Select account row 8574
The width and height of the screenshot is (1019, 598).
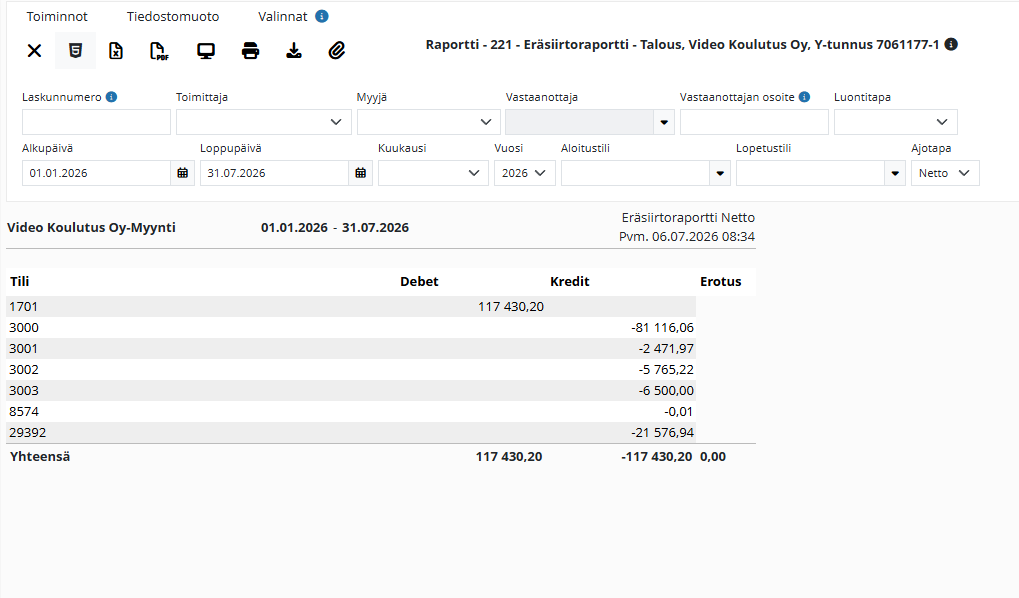click(351, 411)
